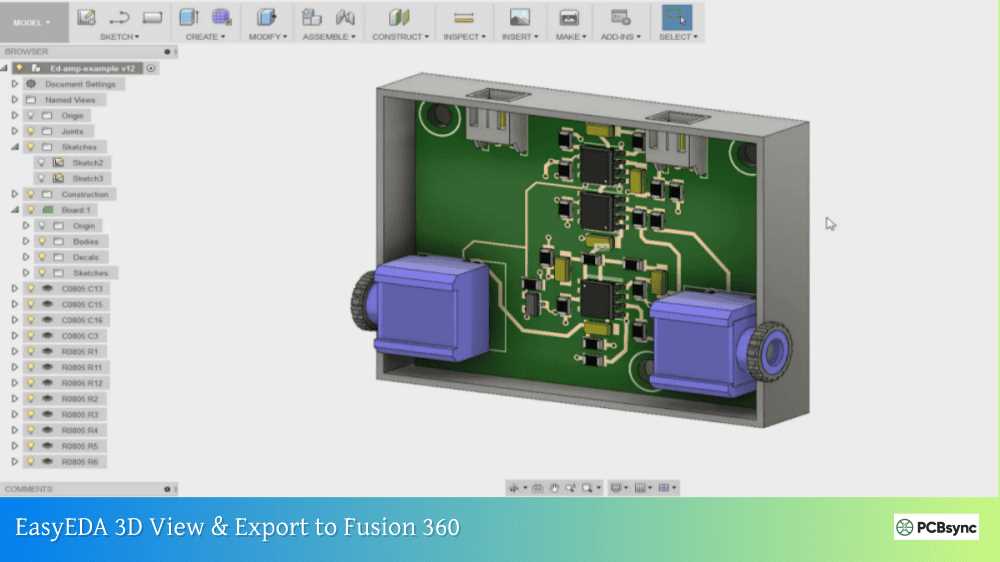
Task: Expand the Document Settings node
Action: (x=15, y=84)
